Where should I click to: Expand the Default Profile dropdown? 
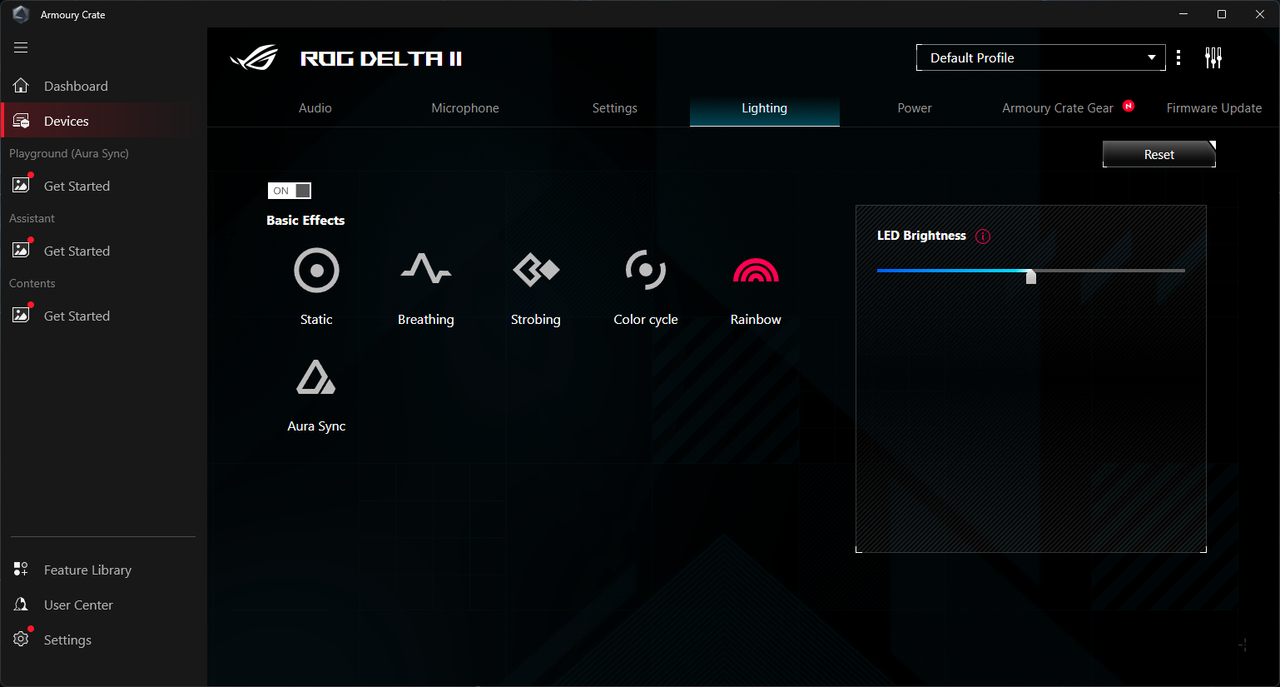point(1041,58)
